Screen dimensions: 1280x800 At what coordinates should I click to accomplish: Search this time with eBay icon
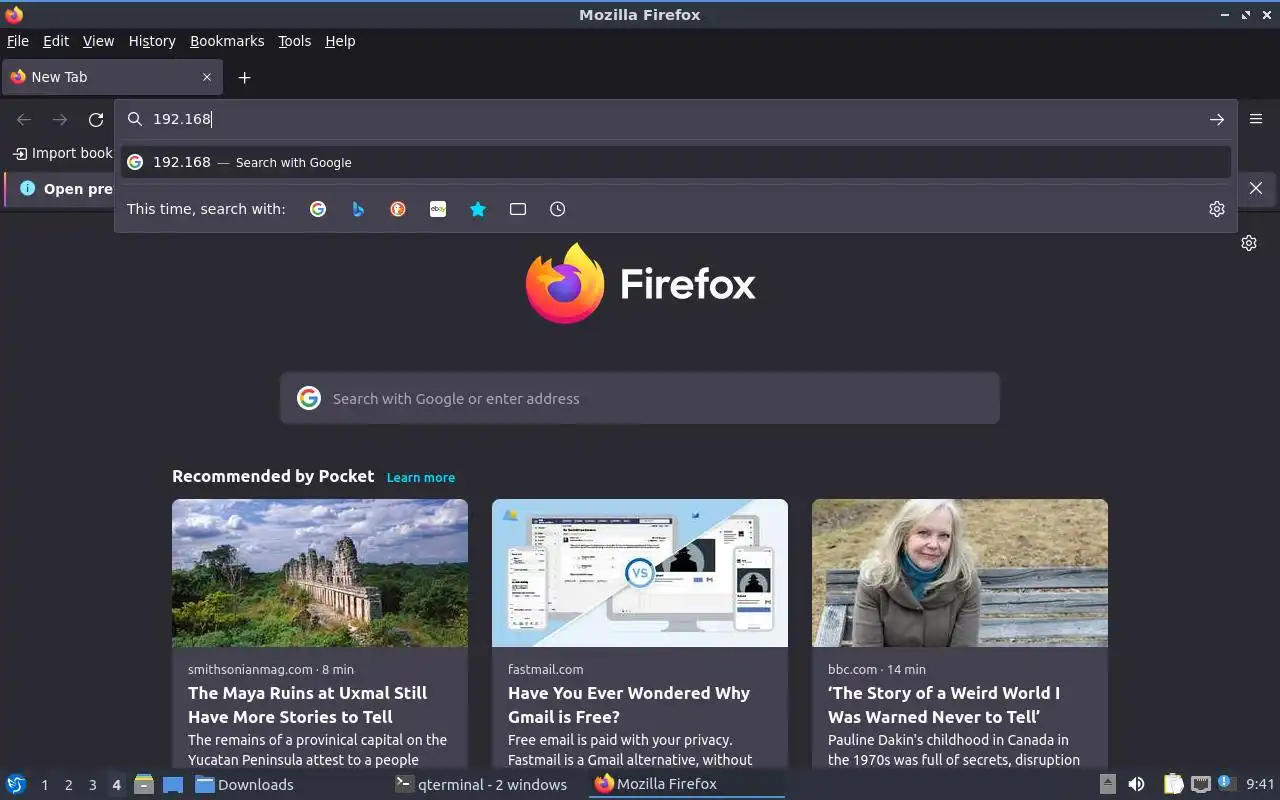[438, 209]
